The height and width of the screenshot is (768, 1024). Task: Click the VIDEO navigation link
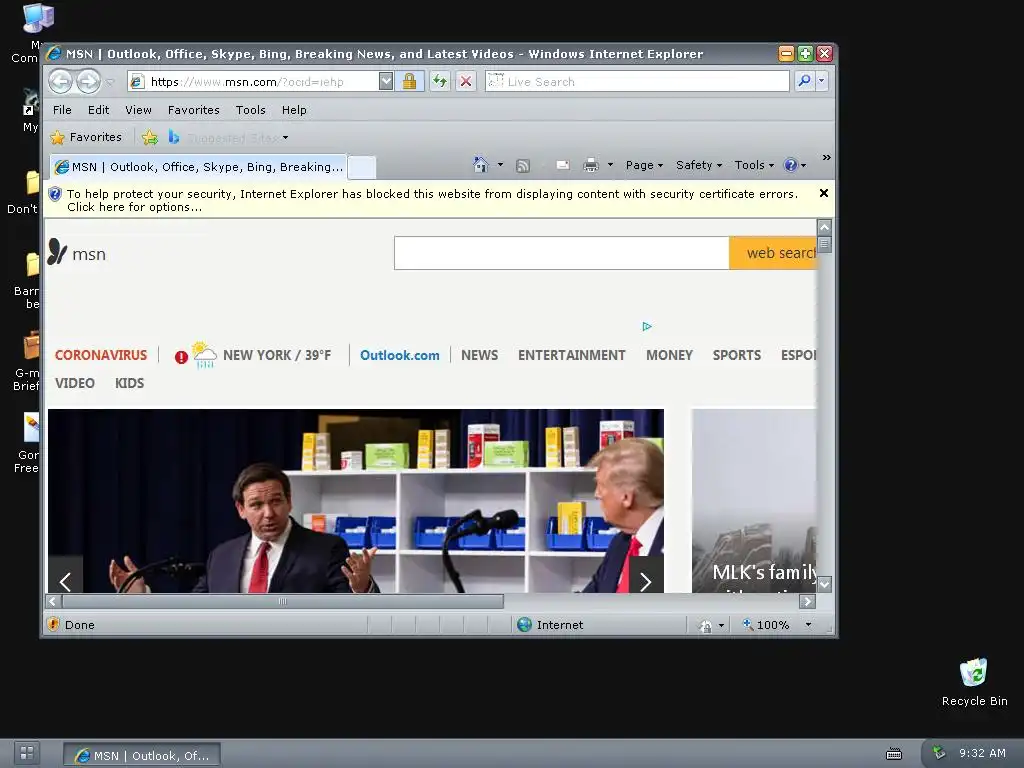point(74,383)
